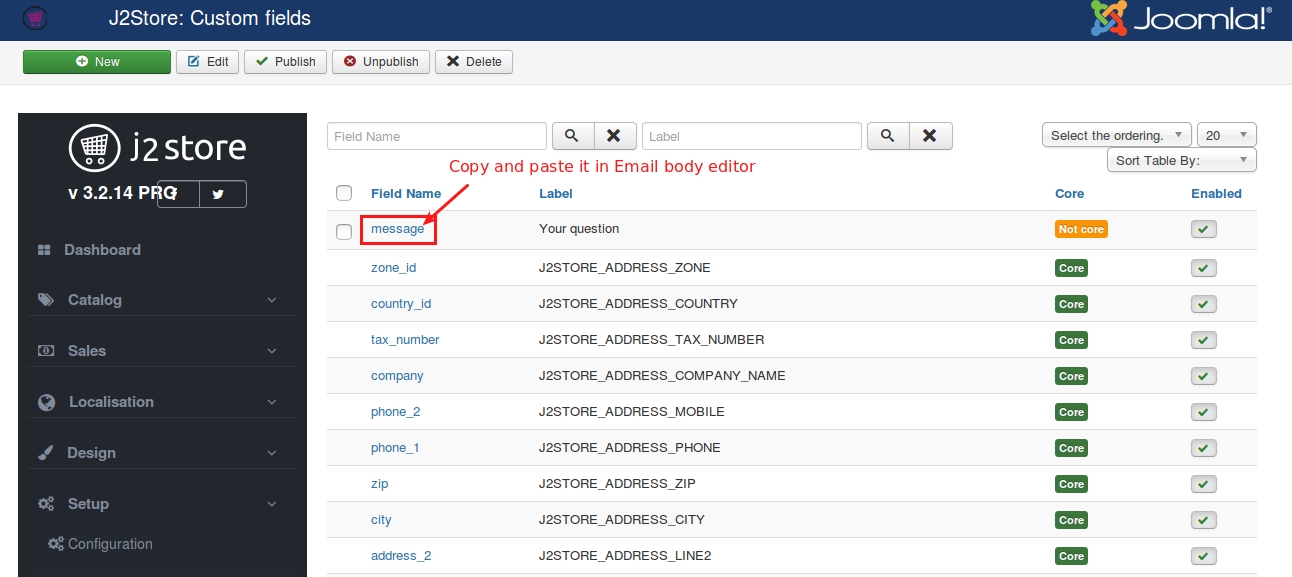Screen dimensions: 1292x577
Task: Click the J2Store cart icon in header
Action: click(35, 18)
